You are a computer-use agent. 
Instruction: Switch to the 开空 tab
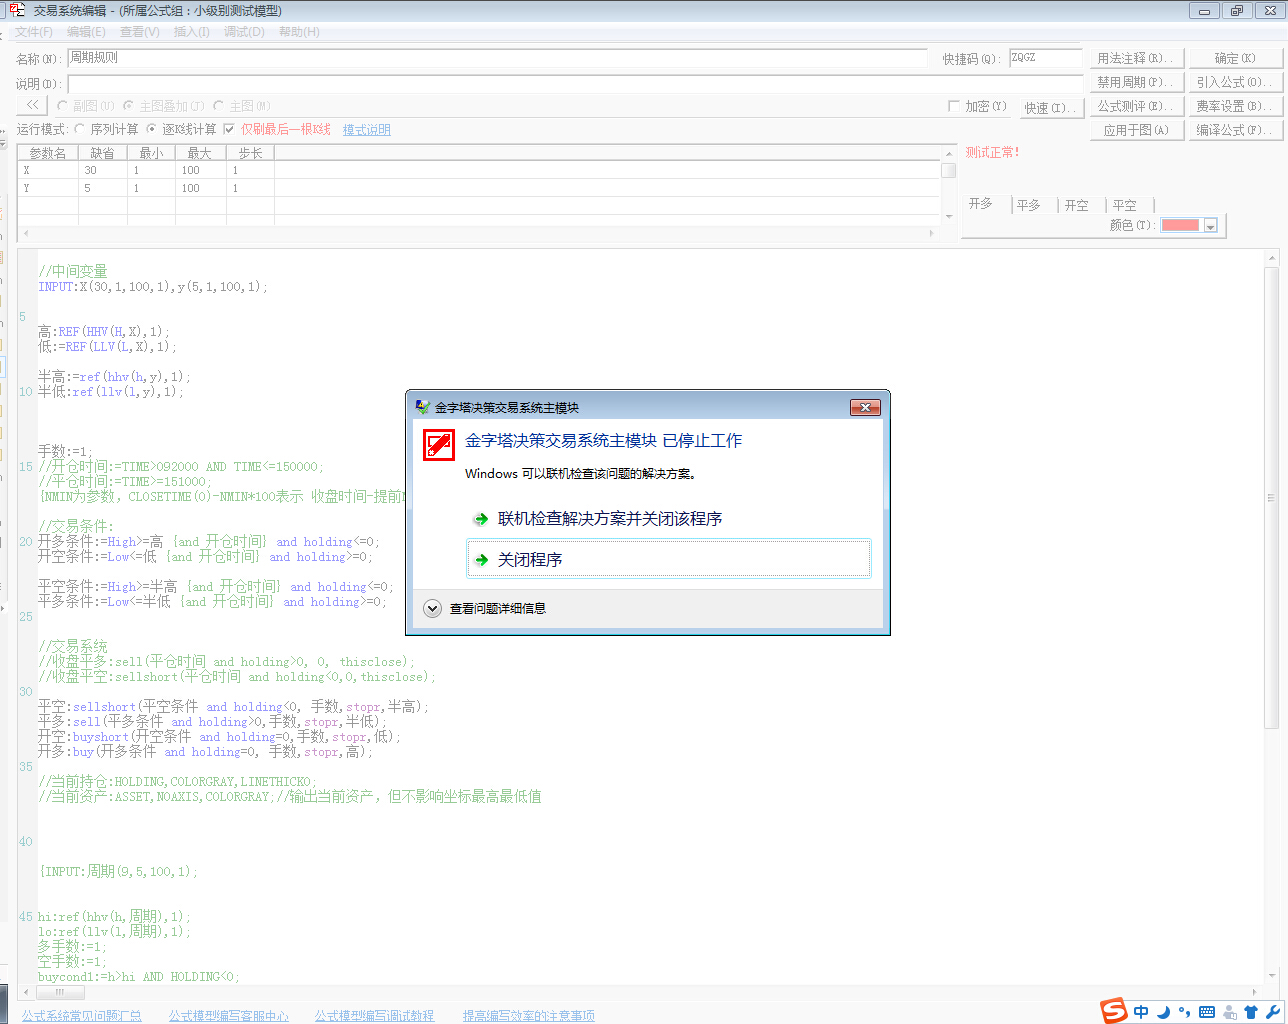pyautogui.click(x=1076, y=205)
